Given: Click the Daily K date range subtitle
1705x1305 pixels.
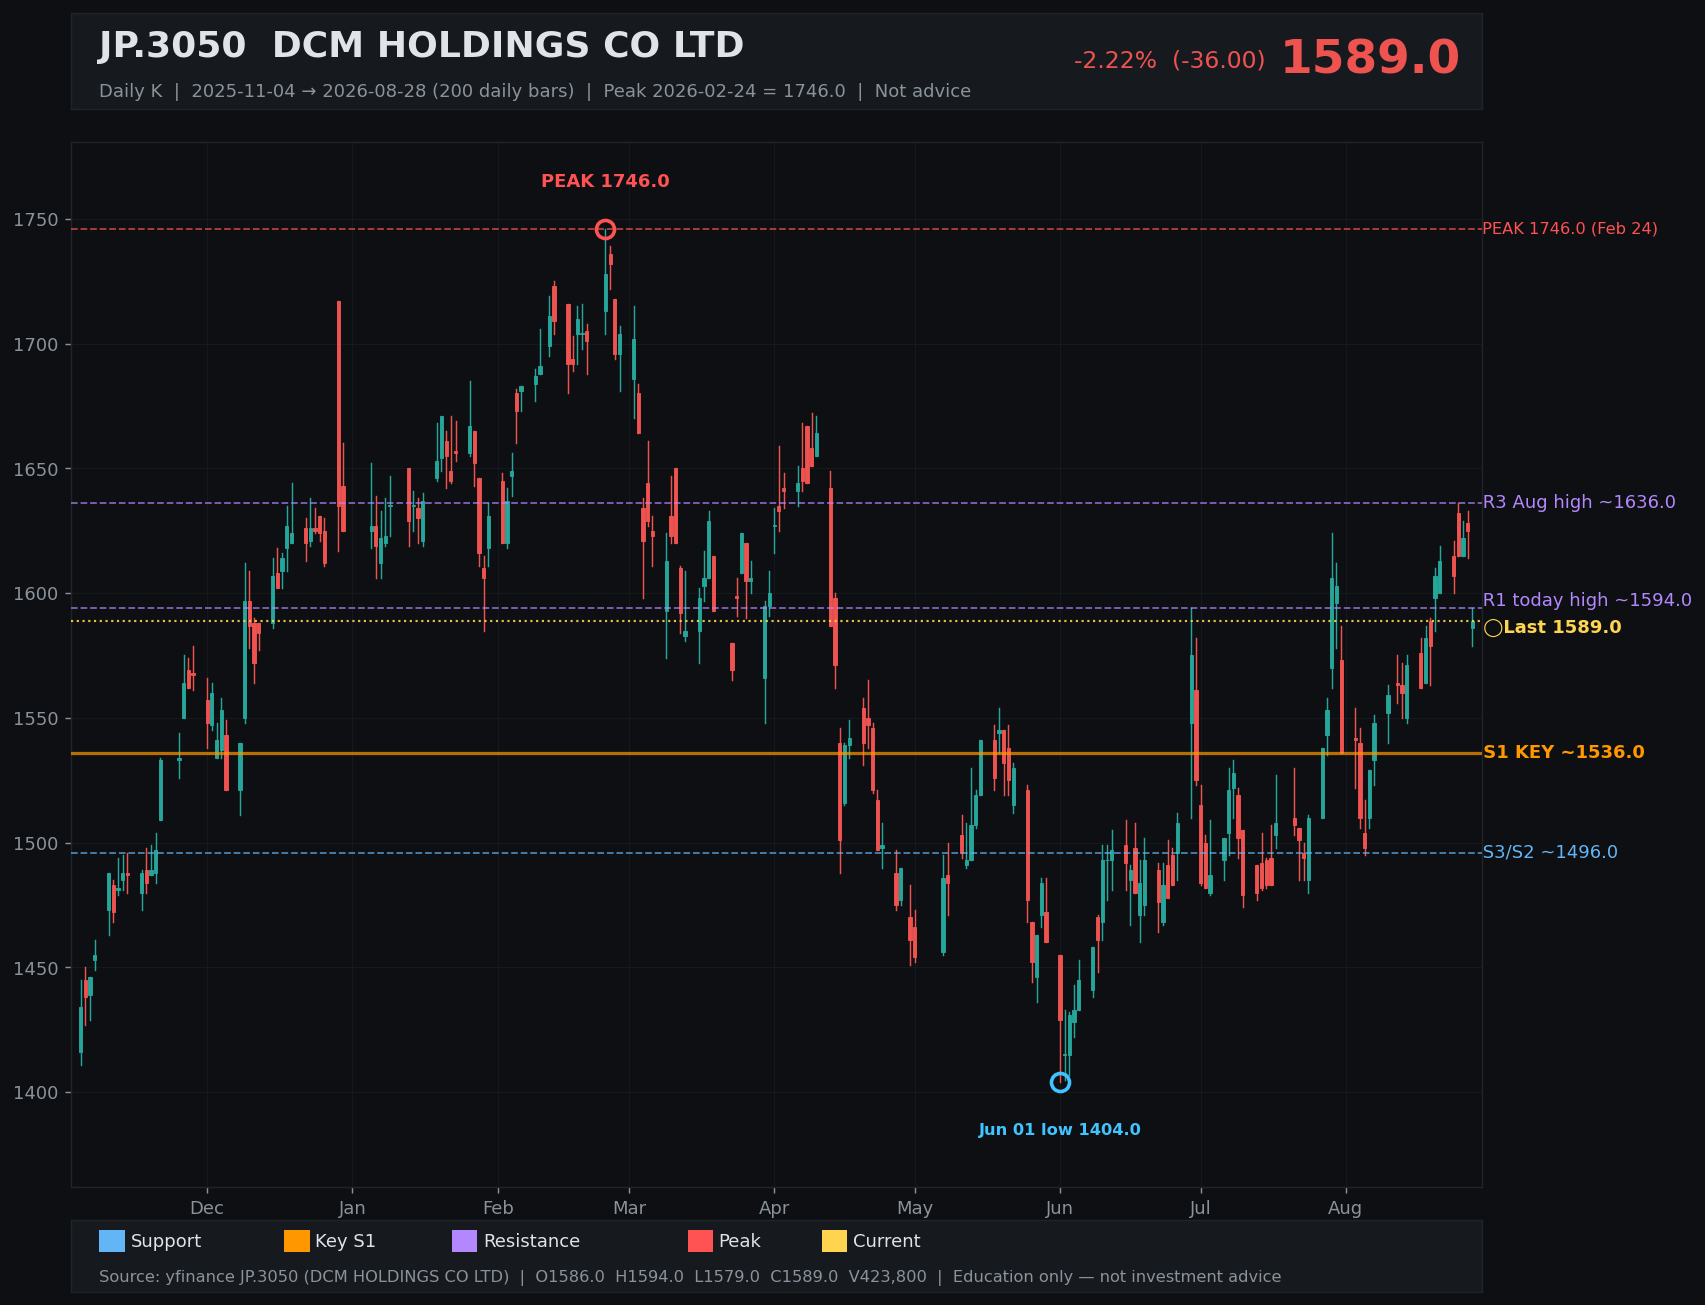Looking at the screenshot, I should [535, 91].
